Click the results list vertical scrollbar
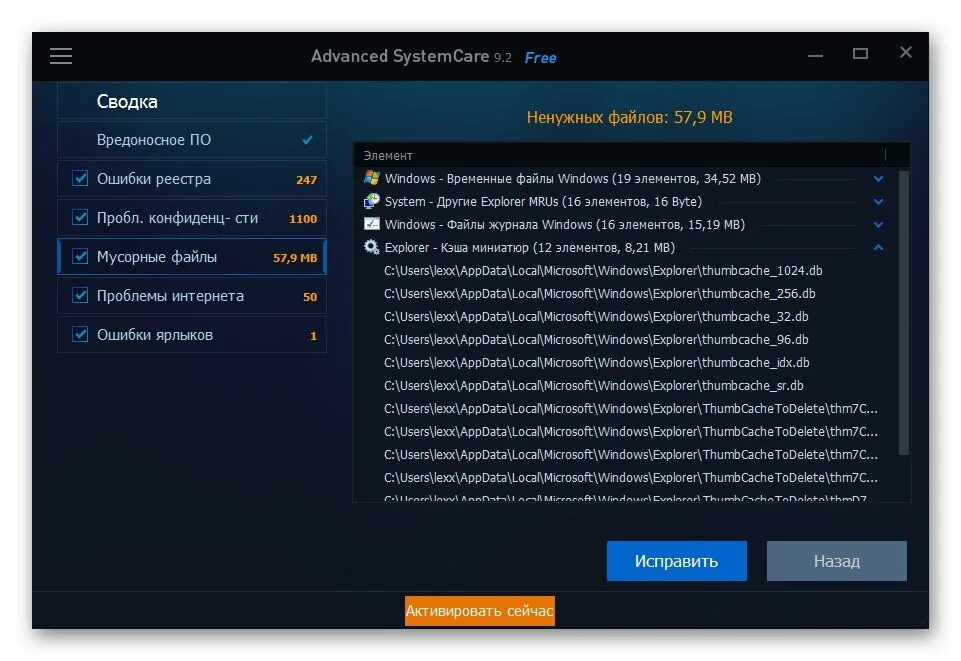This screenshot has width=961, height=661. 903,312
